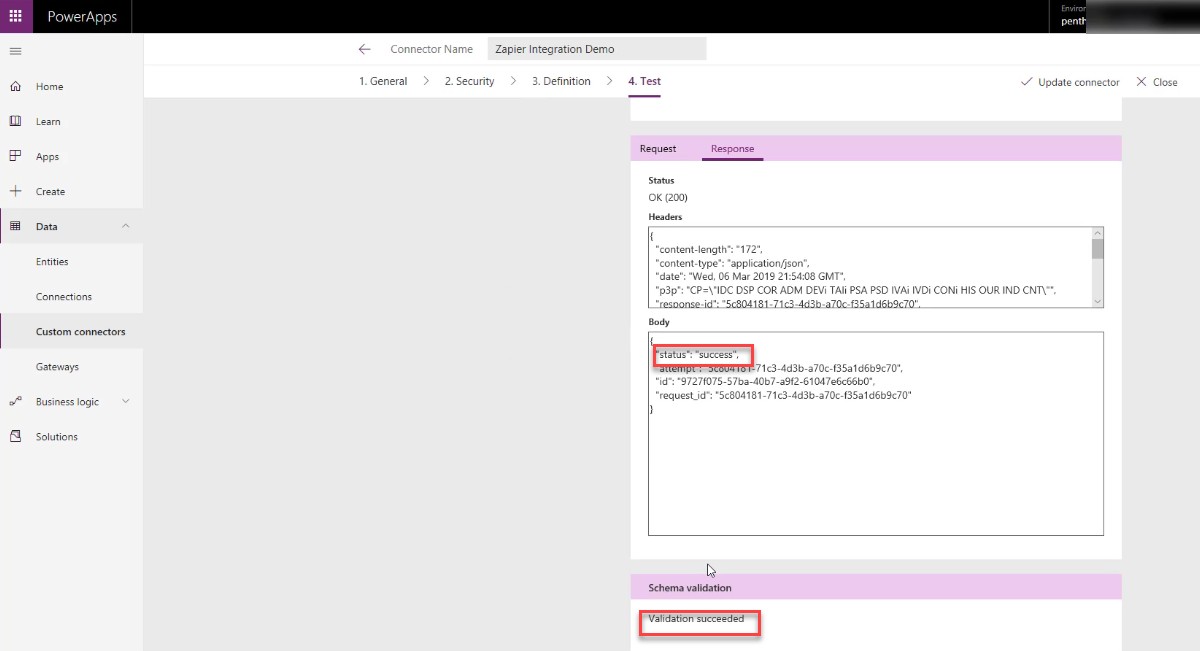Open Home in the sidebar

50,86
